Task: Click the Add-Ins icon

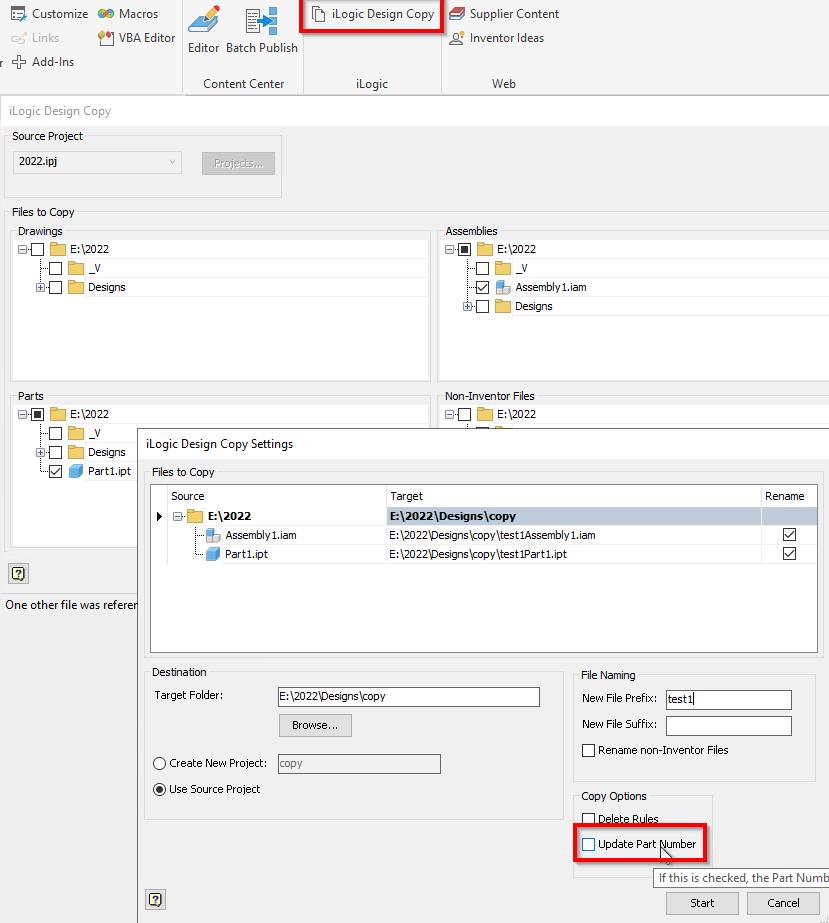Action: (44, 61)
